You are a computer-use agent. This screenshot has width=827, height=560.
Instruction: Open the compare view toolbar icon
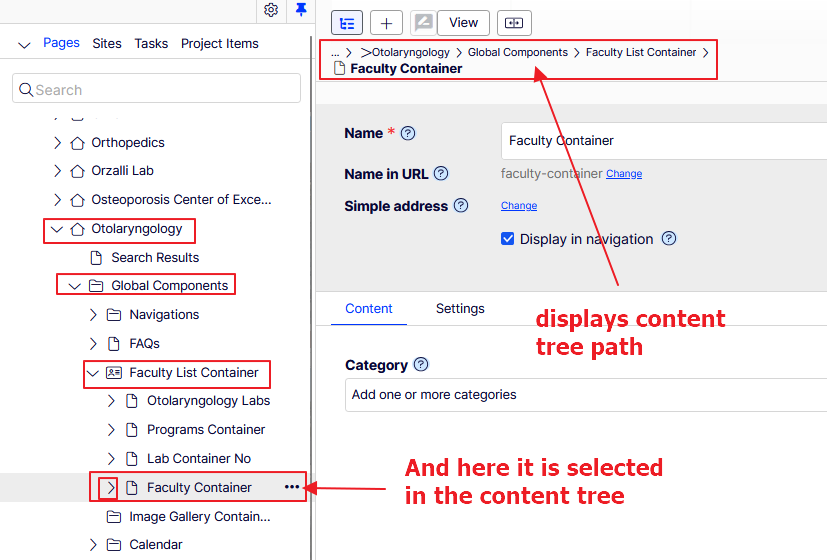[514, 23]
